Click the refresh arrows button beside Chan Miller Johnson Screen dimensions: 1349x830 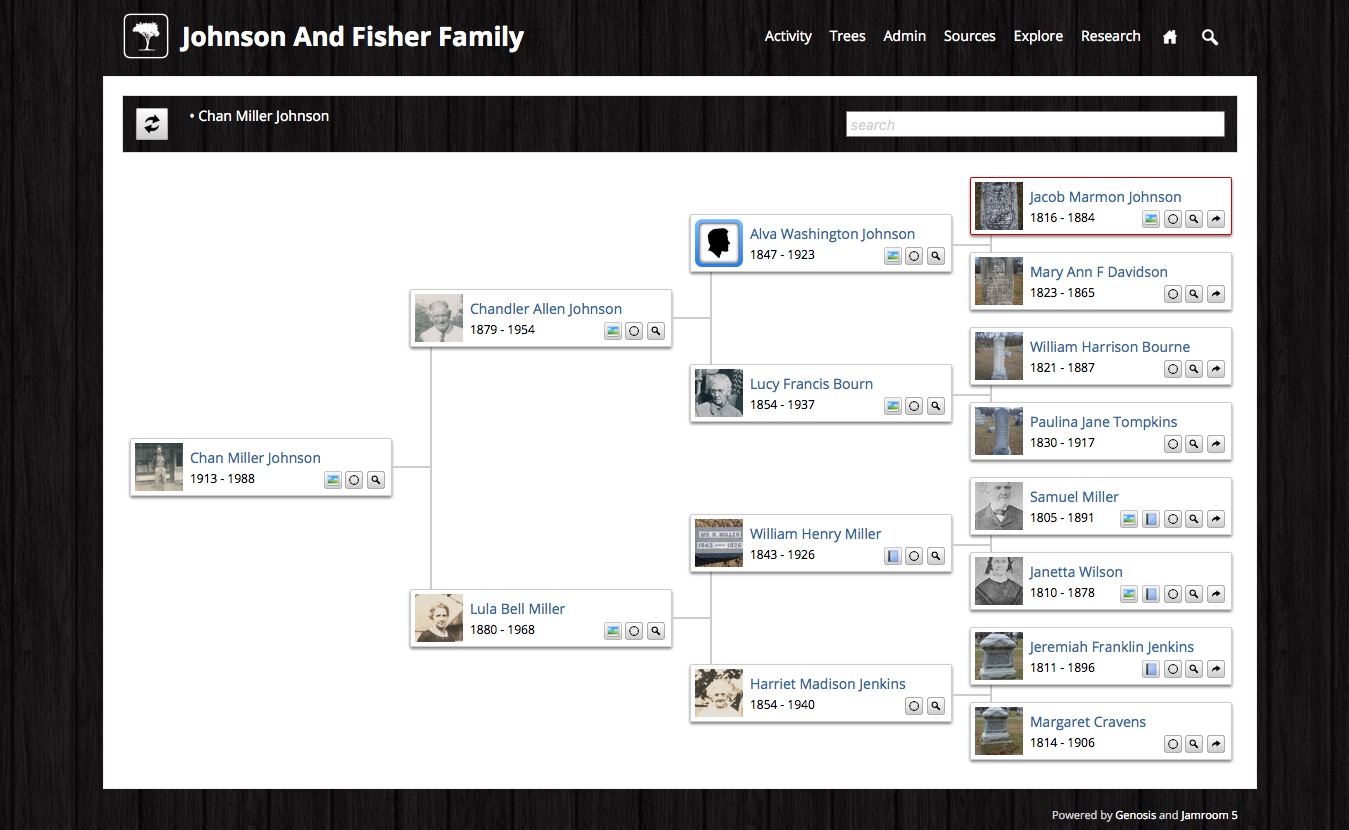coord(152,124)
